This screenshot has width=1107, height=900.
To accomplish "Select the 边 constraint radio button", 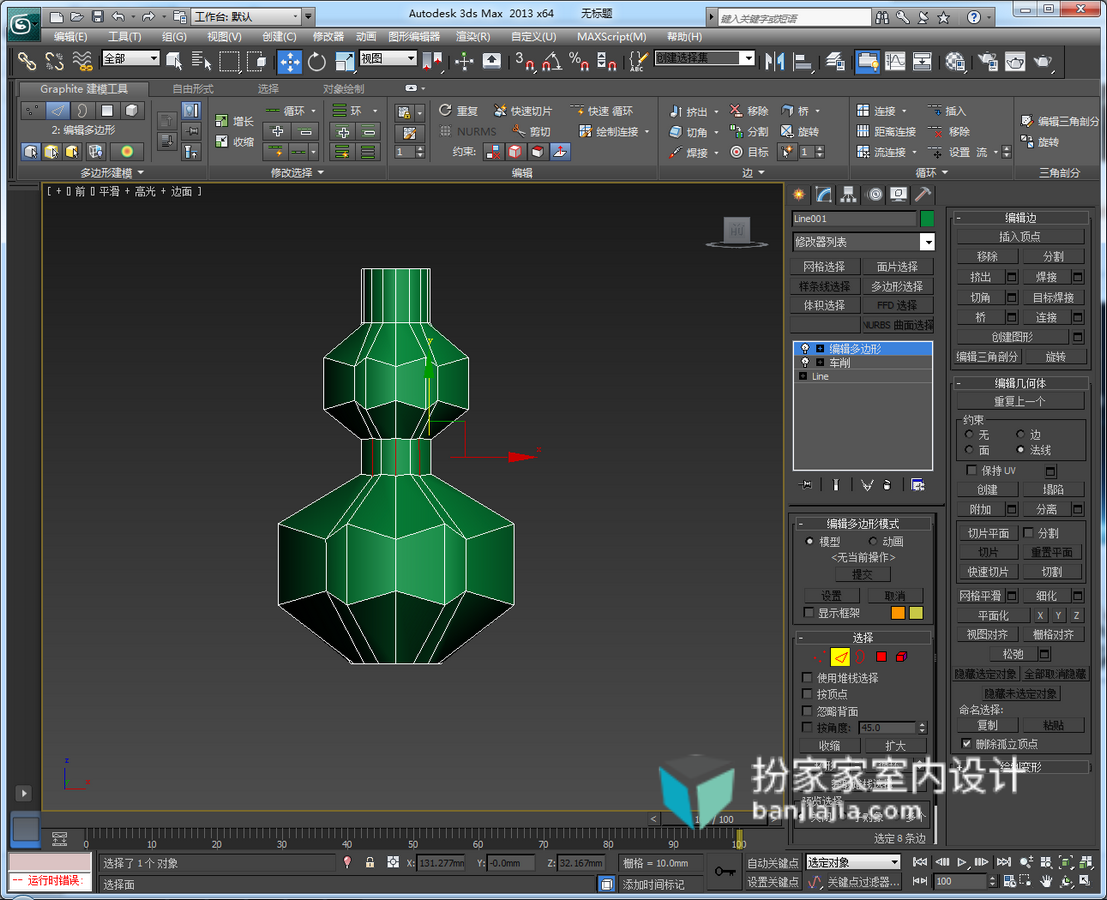I will tap(1020, 434).
